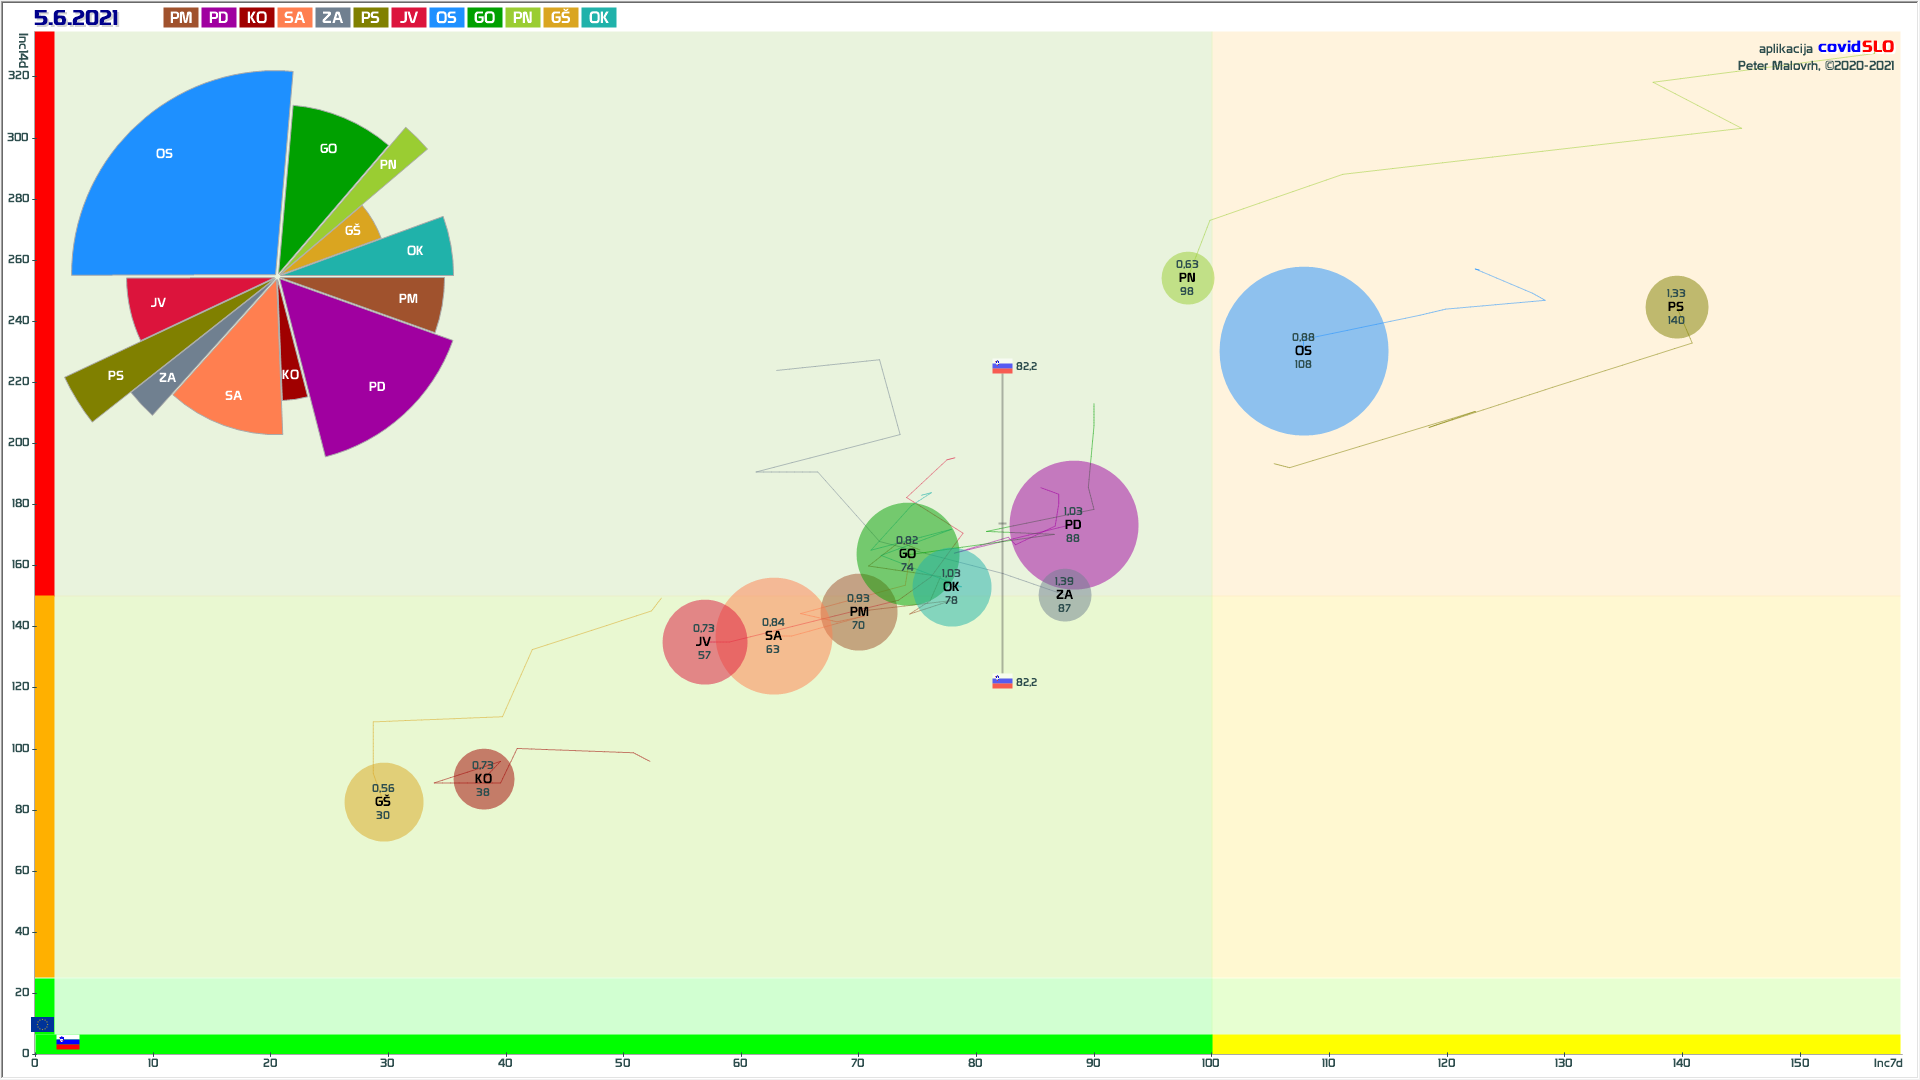Click the date label 5.6.2021
This screenshot has width=1920, height=1080.
(76, 18)
